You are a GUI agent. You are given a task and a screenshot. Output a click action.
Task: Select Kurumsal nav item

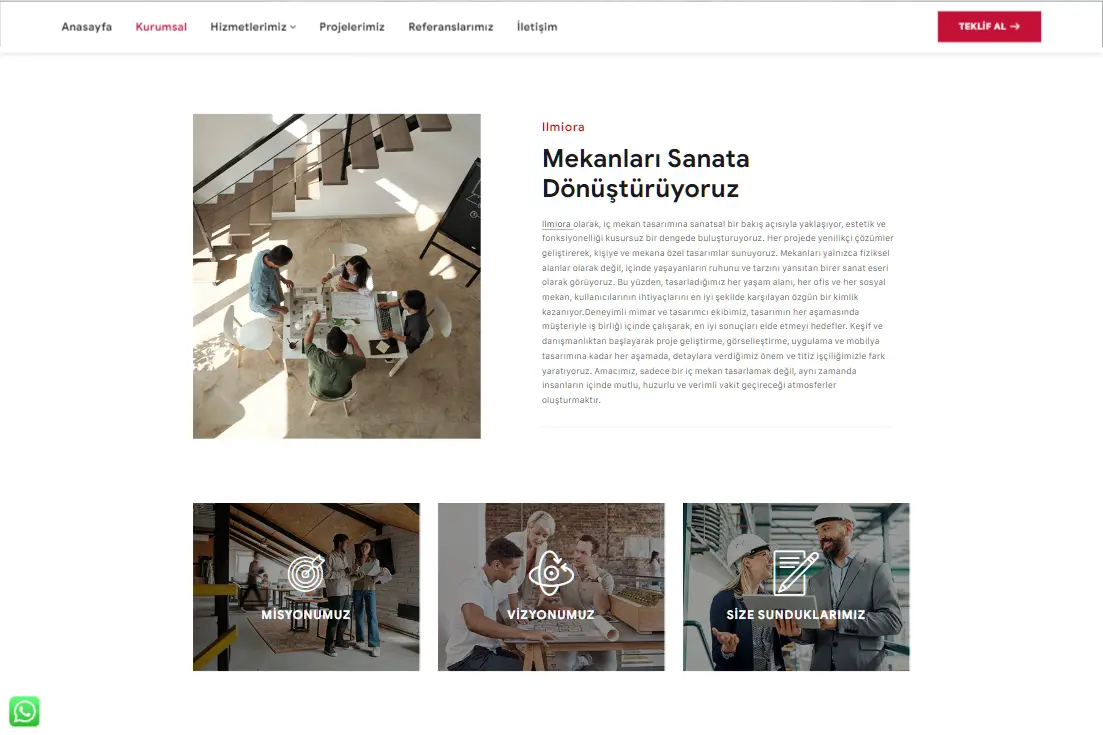pos(161,27)
